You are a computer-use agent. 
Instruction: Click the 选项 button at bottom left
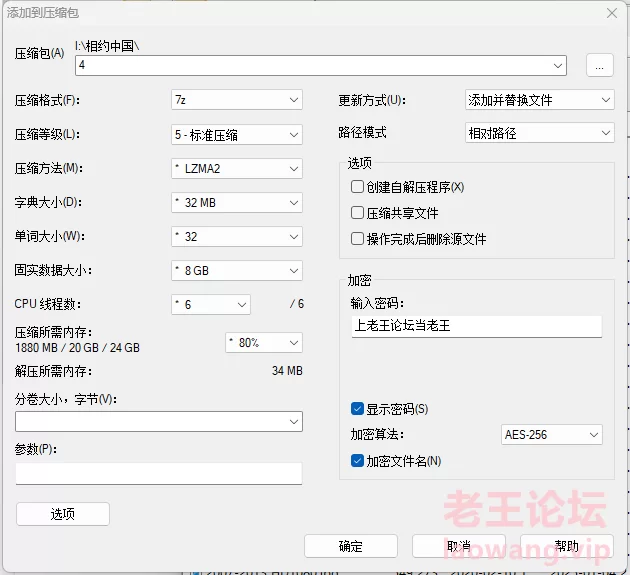point(63,514)
